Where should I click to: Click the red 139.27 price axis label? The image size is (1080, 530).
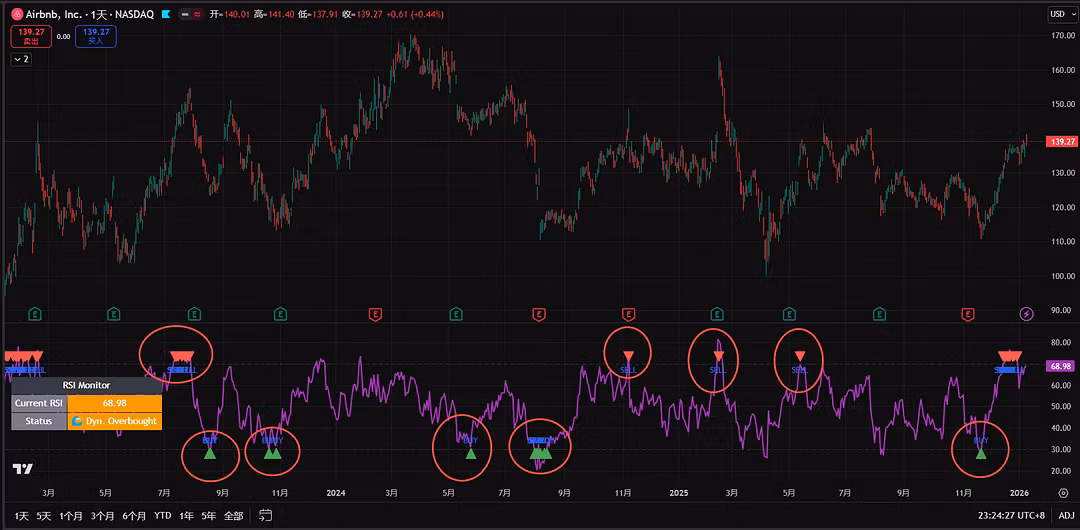tap(1061, 141)
